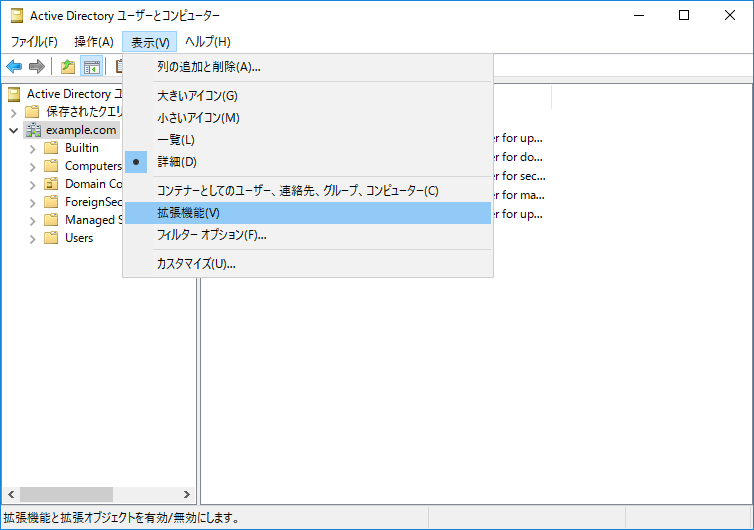Click the Forward arrow toolbar icon
This screenshot has height=530, width=754.
[37, 66]
